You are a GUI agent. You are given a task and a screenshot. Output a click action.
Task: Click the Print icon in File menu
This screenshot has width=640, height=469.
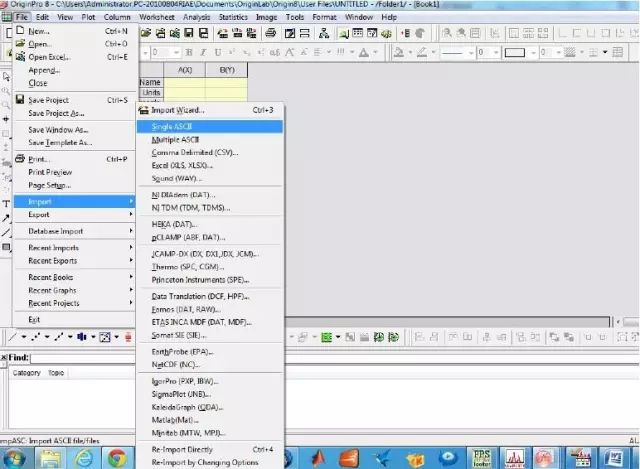[20, 159]
